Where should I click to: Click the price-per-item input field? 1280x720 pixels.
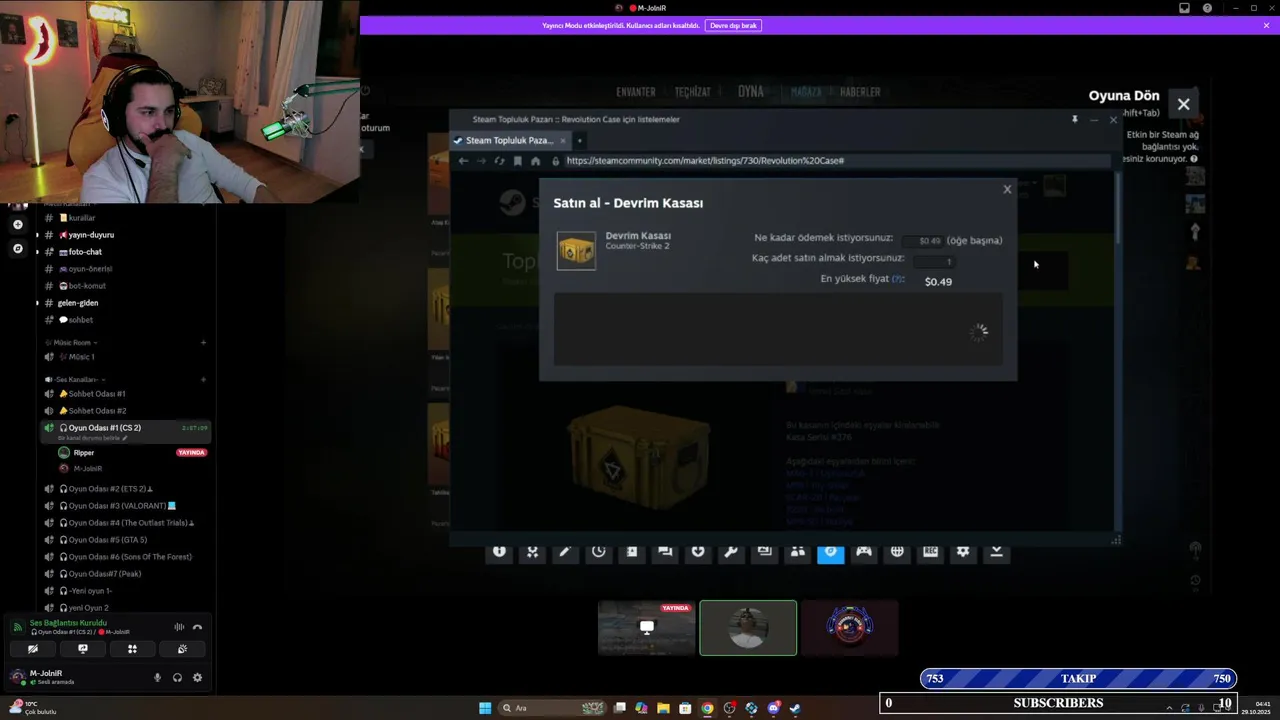pos(921,241)
